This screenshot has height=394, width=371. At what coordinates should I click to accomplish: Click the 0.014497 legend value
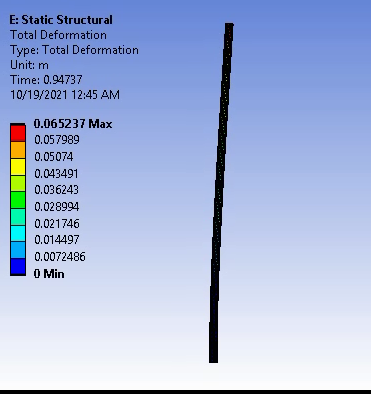pos(57,240)
